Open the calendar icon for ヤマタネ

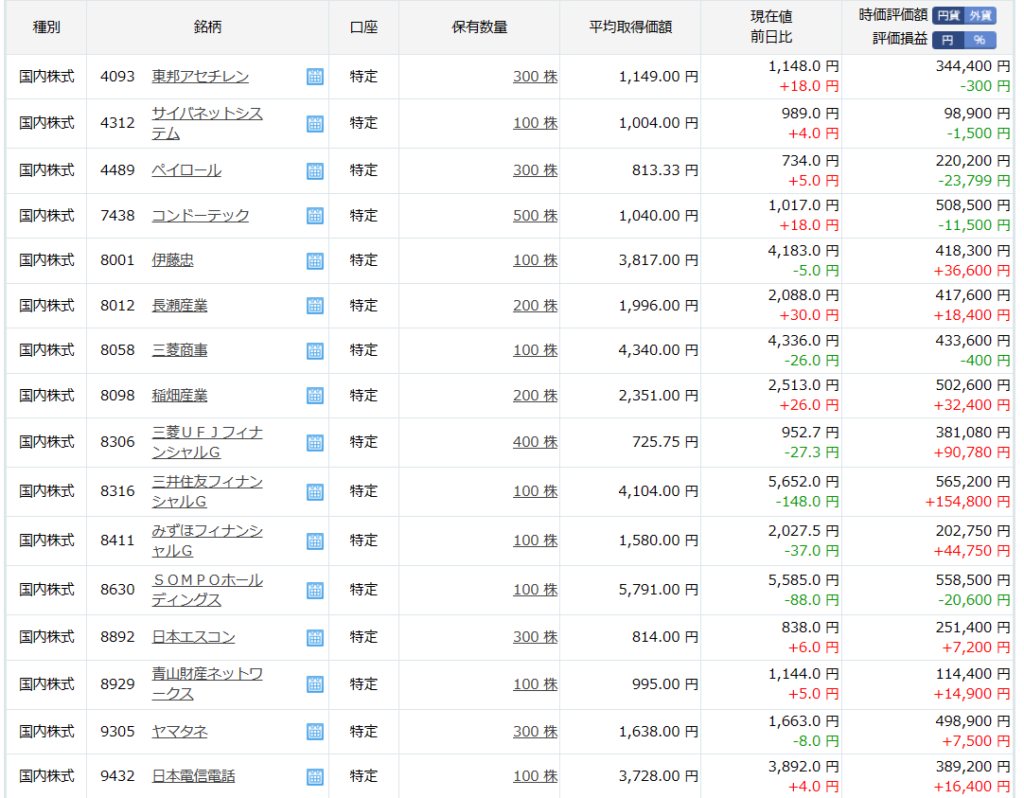[315, 731]
